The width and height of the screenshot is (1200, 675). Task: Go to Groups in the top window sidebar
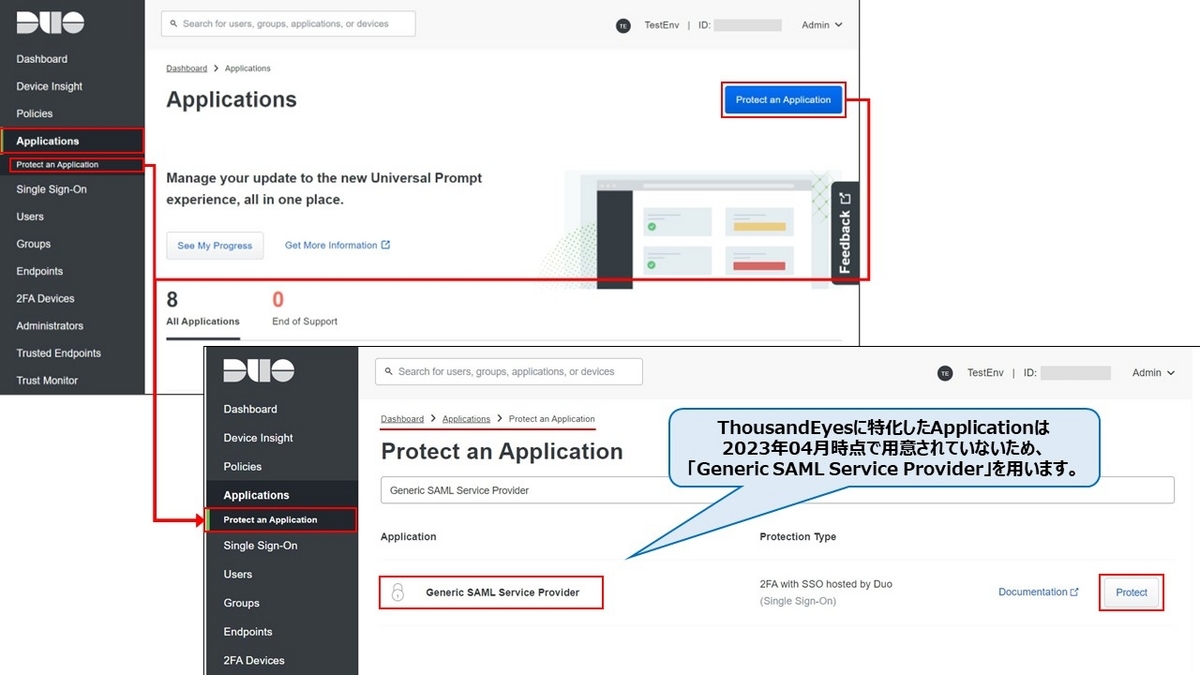click(x=33, y=244)
